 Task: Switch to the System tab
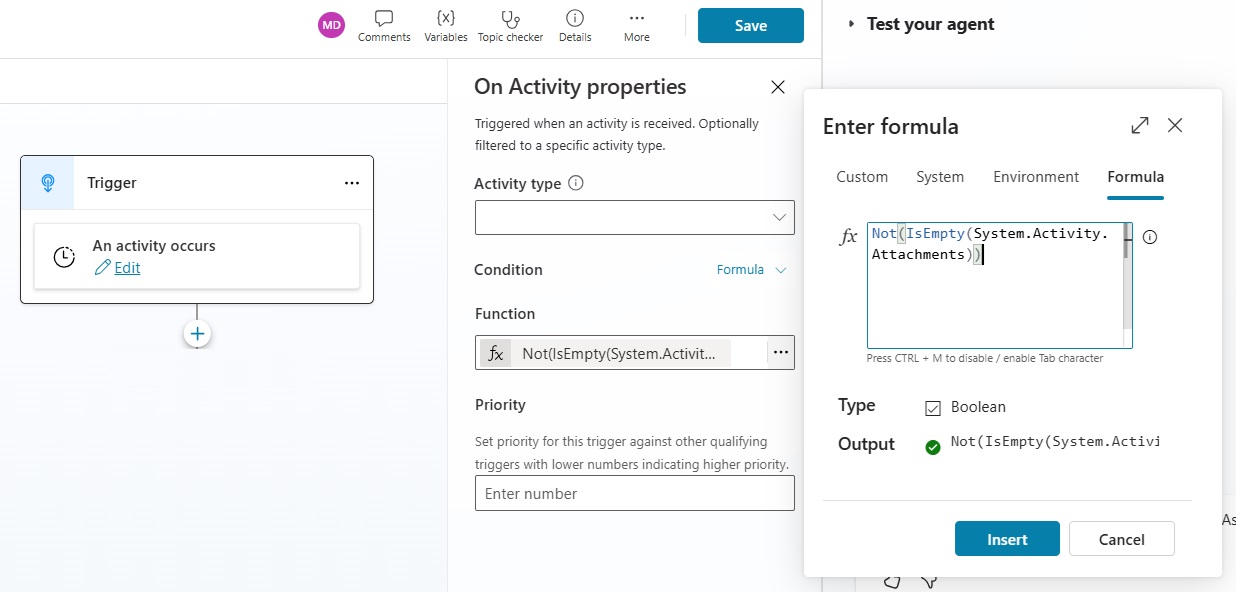[x=940, y=176]
